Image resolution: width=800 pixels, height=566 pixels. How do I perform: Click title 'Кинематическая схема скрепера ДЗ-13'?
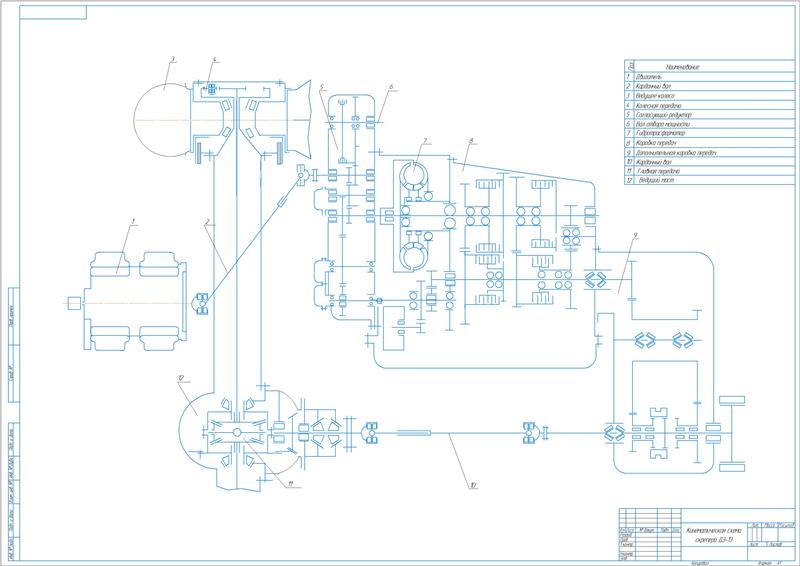click(714, 534)
